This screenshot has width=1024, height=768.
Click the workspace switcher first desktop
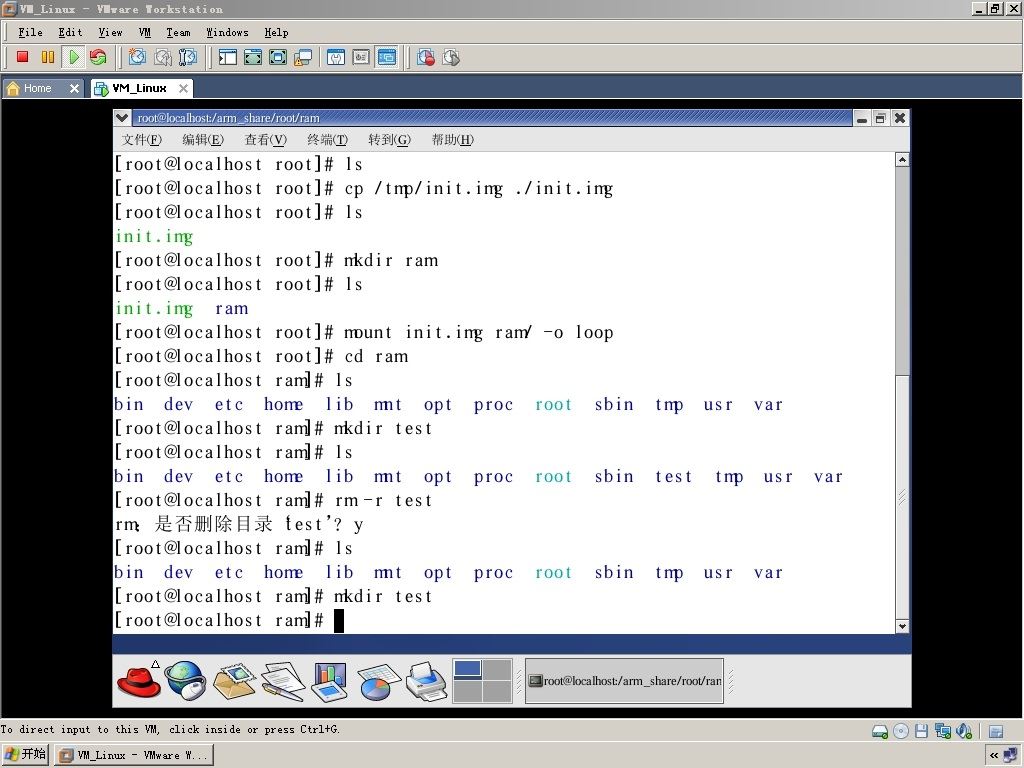(468, 669)
